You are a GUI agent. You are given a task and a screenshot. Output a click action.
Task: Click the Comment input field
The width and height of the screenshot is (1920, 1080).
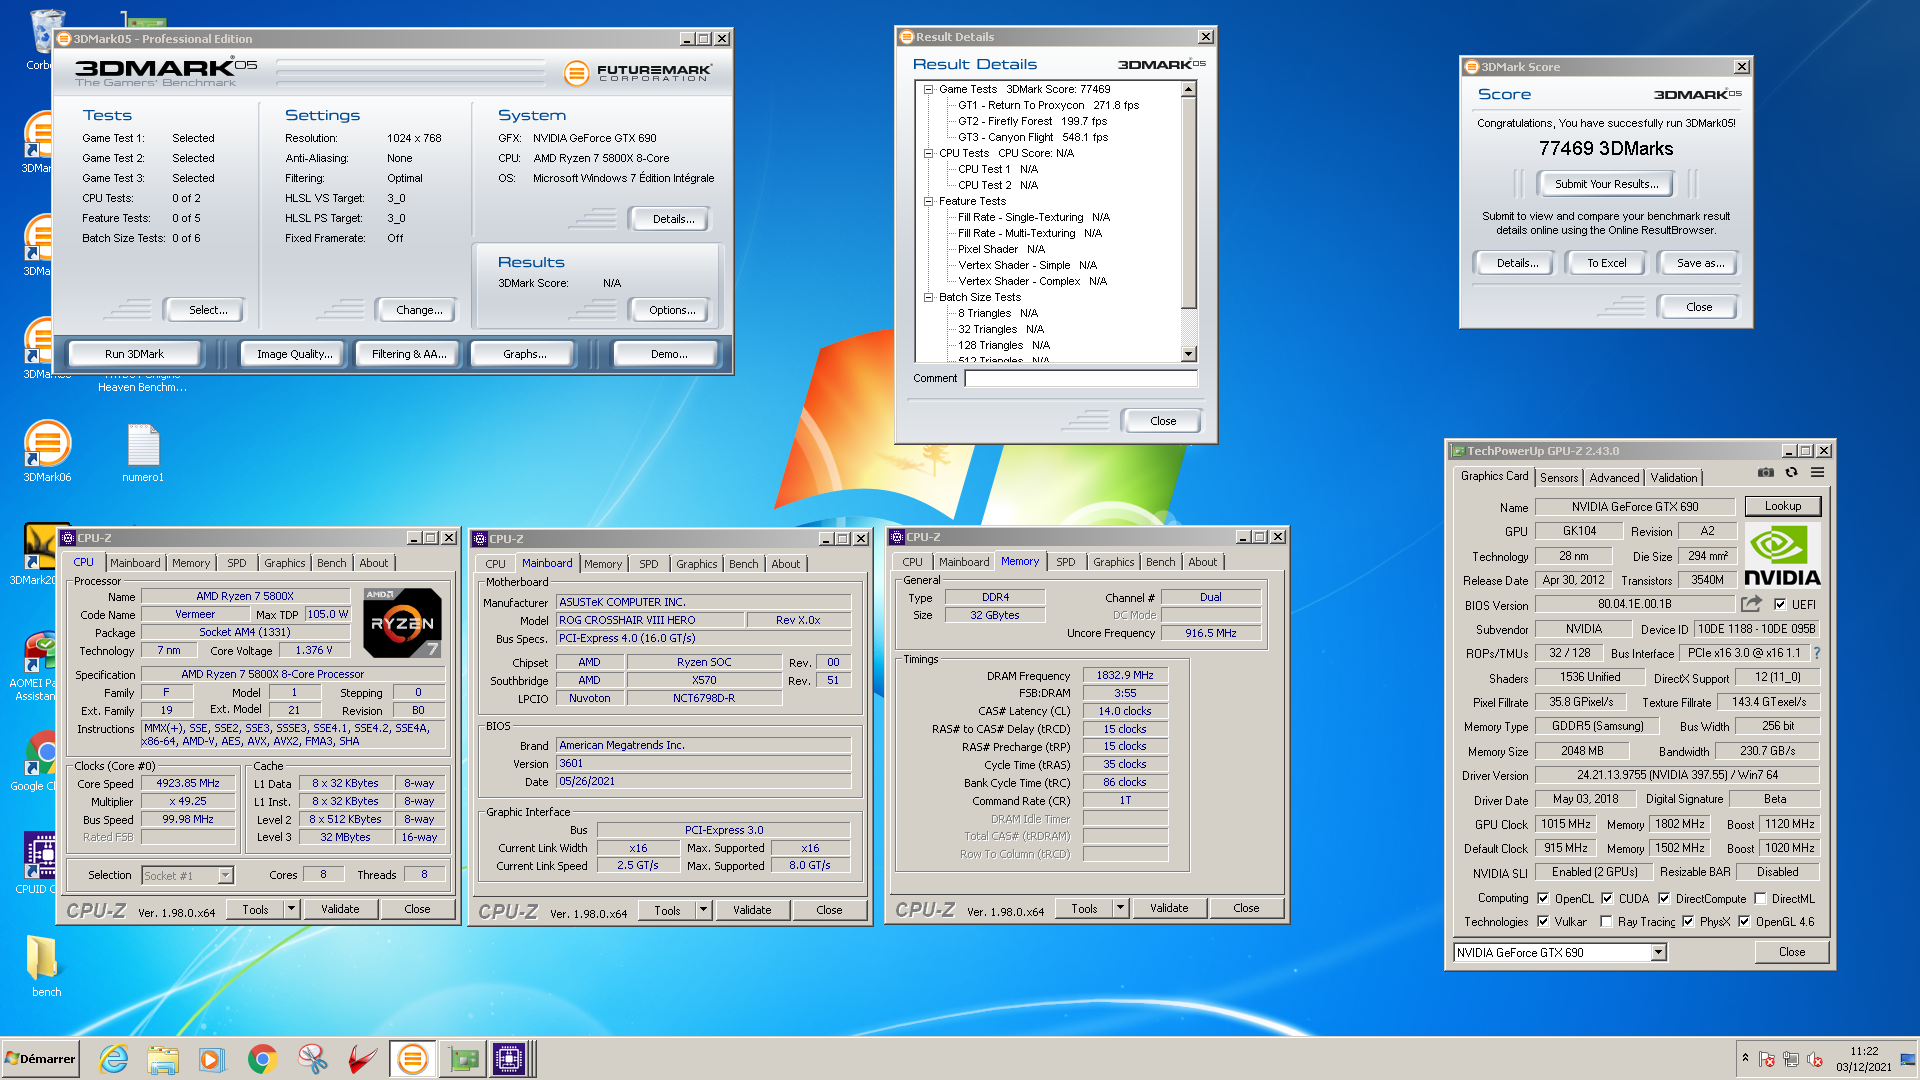point(1081,378)
